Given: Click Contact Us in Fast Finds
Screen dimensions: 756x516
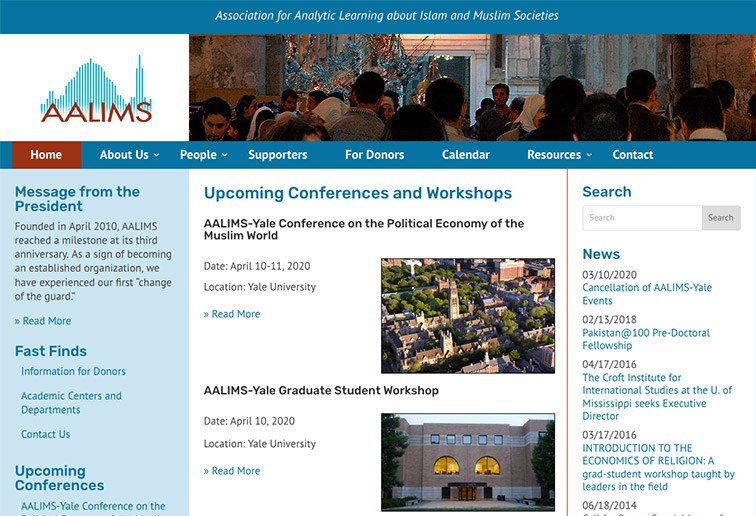Looking at the screenshot, I should pyautogui.click(x=45, y=435).
